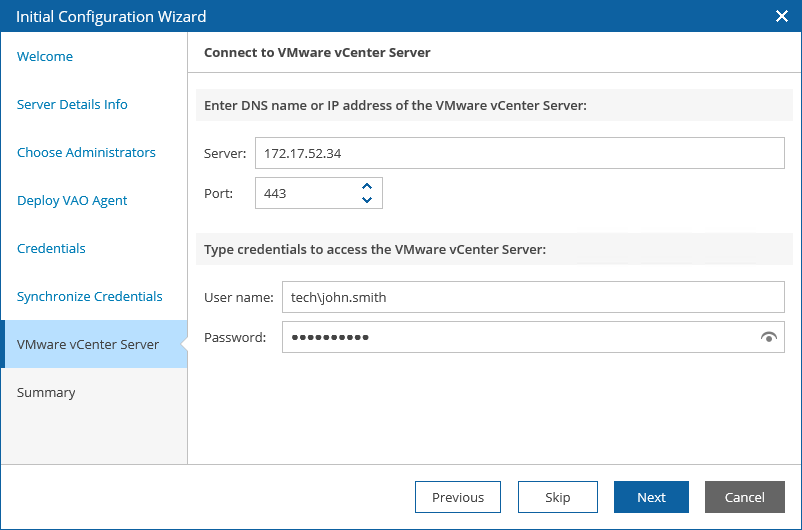Select the 'Connect to VMware vCenter Server' heading

point(317,53)
